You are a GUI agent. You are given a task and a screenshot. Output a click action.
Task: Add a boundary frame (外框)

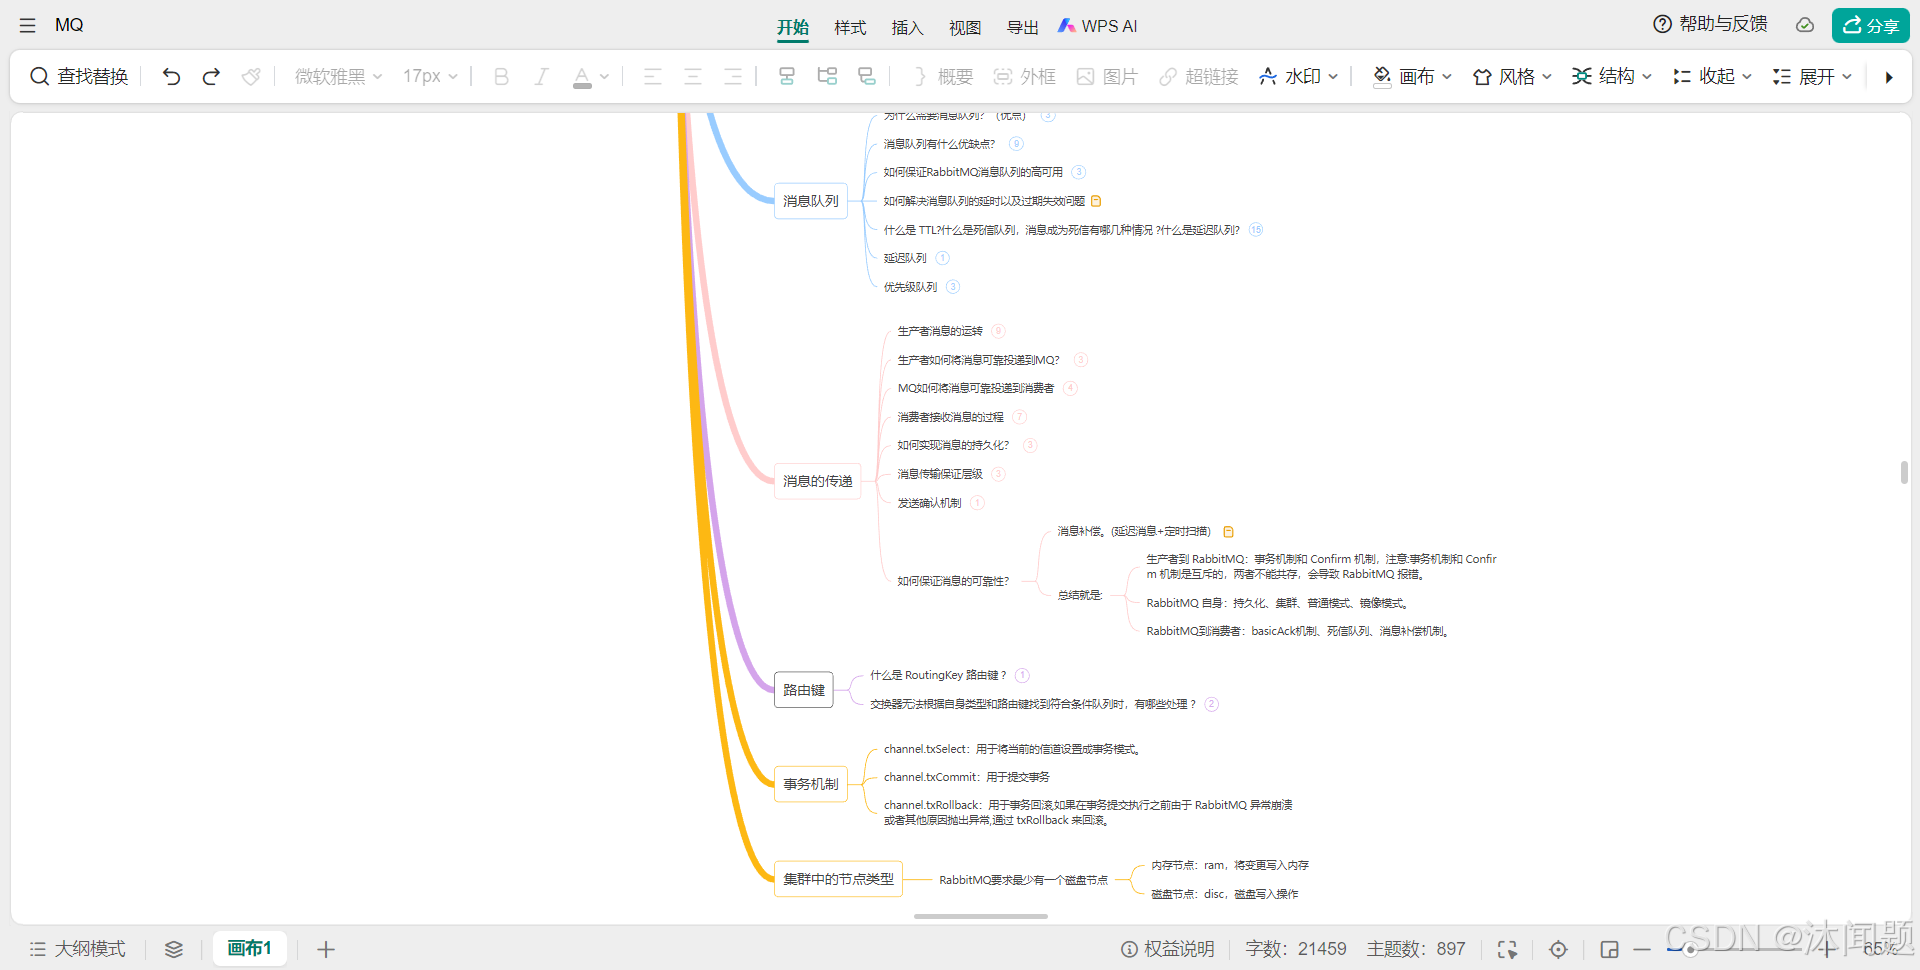pyautogui.click(x=1024, y=76)
